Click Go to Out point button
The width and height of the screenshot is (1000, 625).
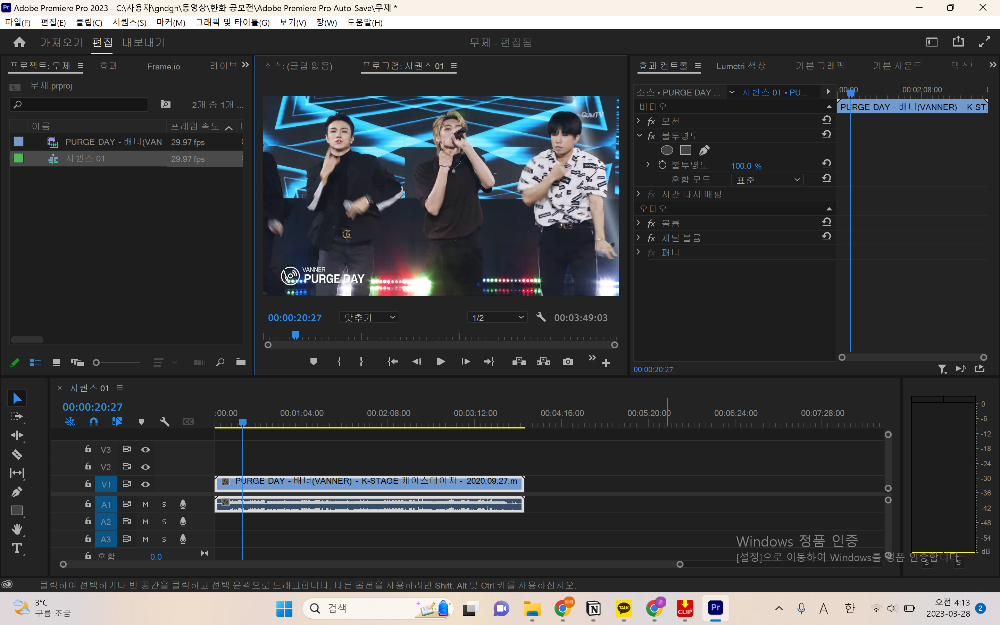click(489, 362)
